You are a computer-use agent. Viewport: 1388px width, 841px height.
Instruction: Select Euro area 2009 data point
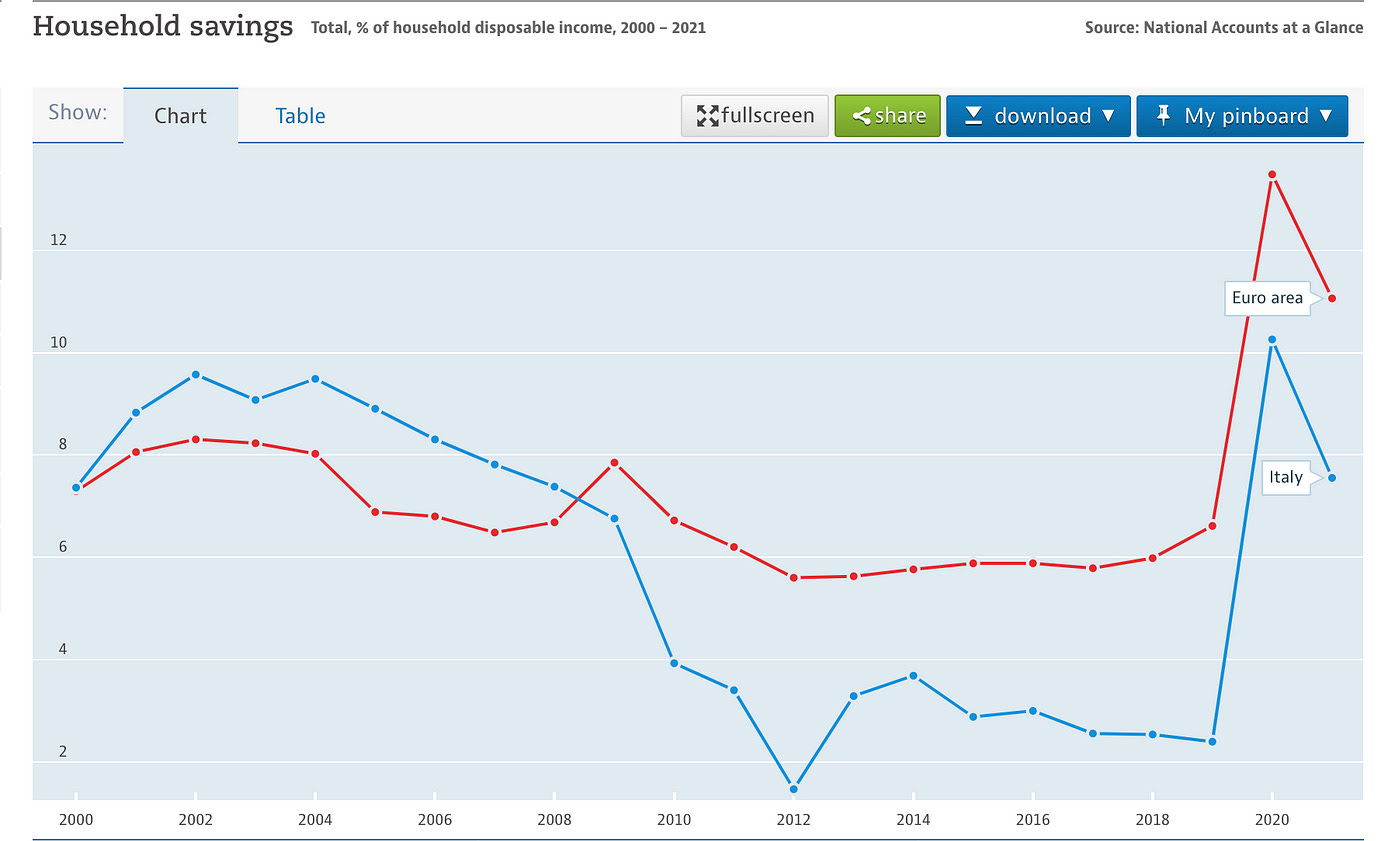tap(614, 463)
